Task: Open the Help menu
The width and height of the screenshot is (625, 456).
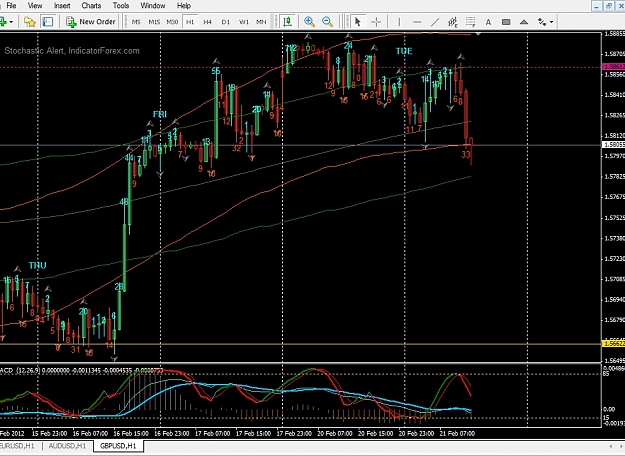Action: (184, 6)
